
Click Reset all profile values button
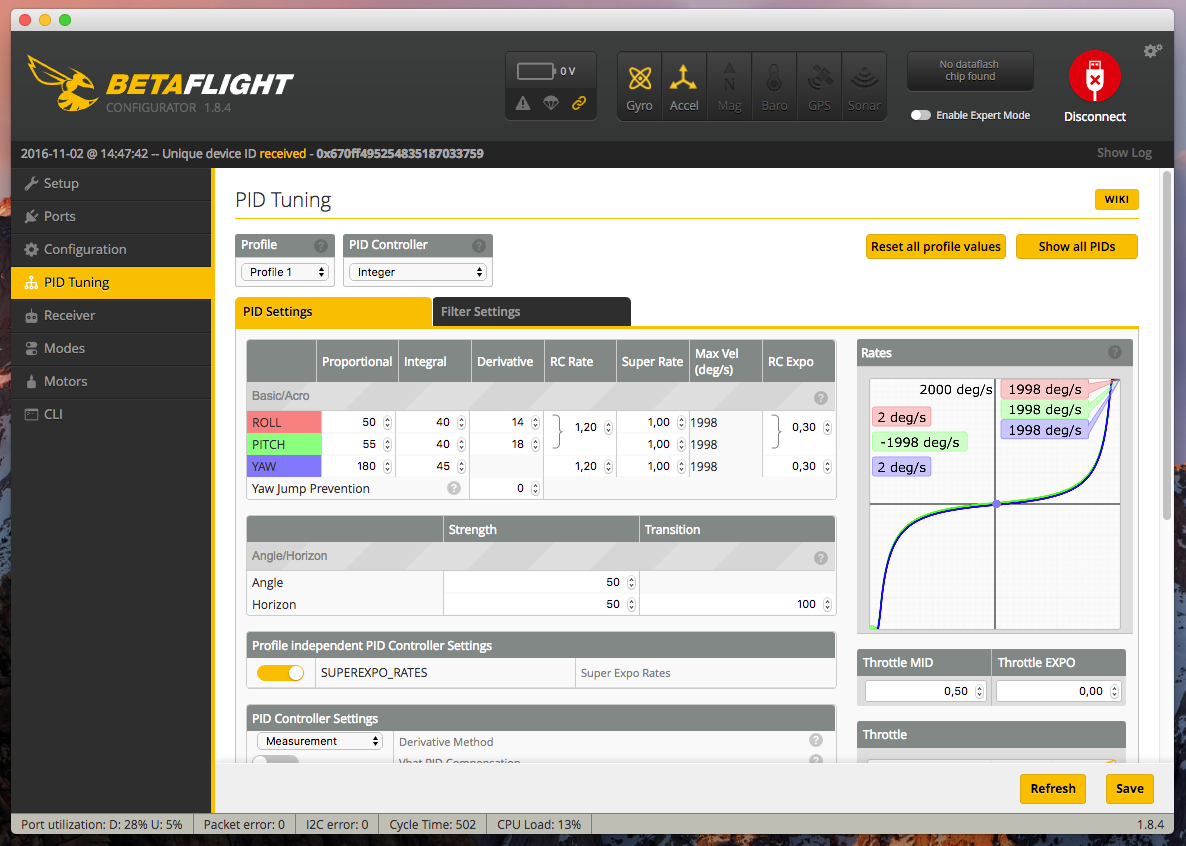tap(936, 247)
